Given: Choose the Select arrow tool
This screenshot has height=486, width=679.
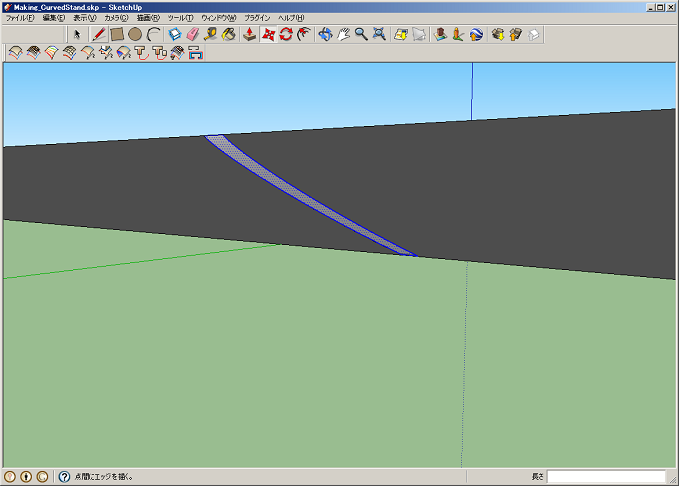Looking at the screenshot, I should coord(77,34).
